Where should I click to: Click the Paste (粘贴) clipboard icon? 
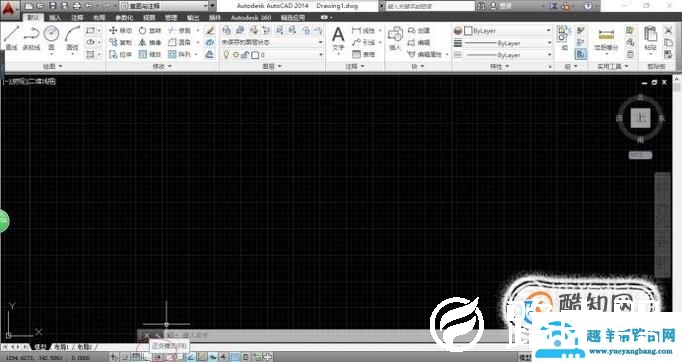click(x=650, y=39)
